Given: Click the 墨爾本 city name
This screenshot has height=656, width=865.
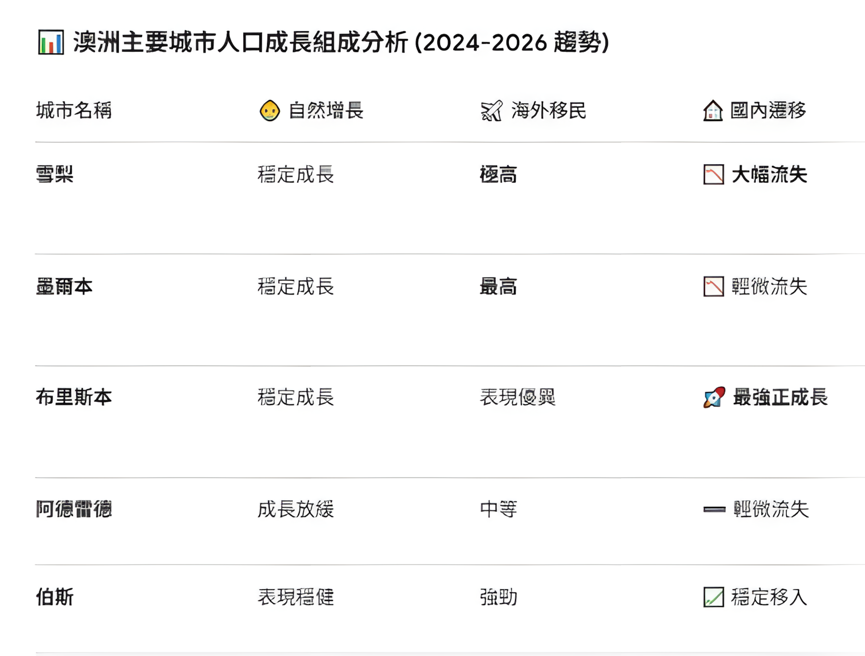Looking at the screenshot, I should pos(64,287).
